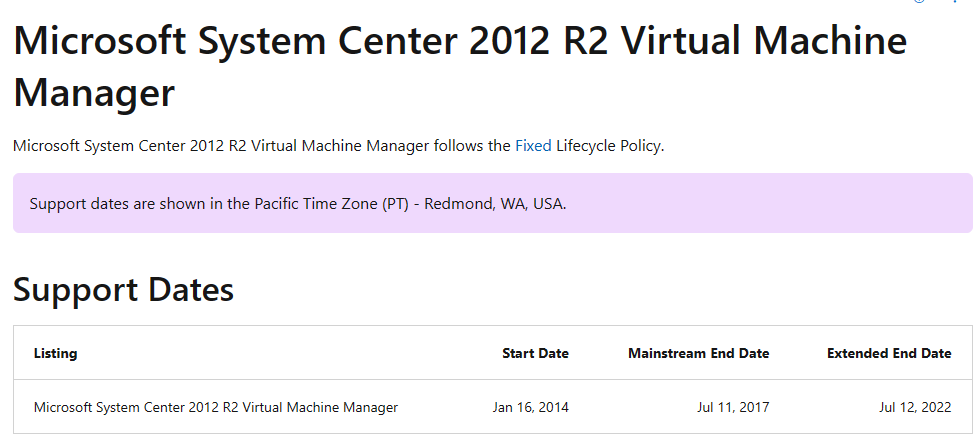Click the word Support in the Support Dates heading

click(75, 290)
